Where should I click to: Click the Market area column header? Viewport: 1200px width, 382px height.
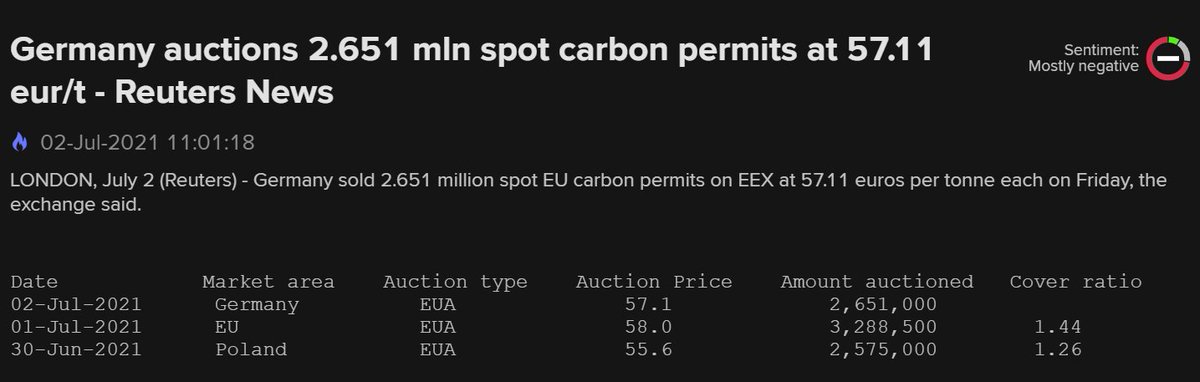268,282
